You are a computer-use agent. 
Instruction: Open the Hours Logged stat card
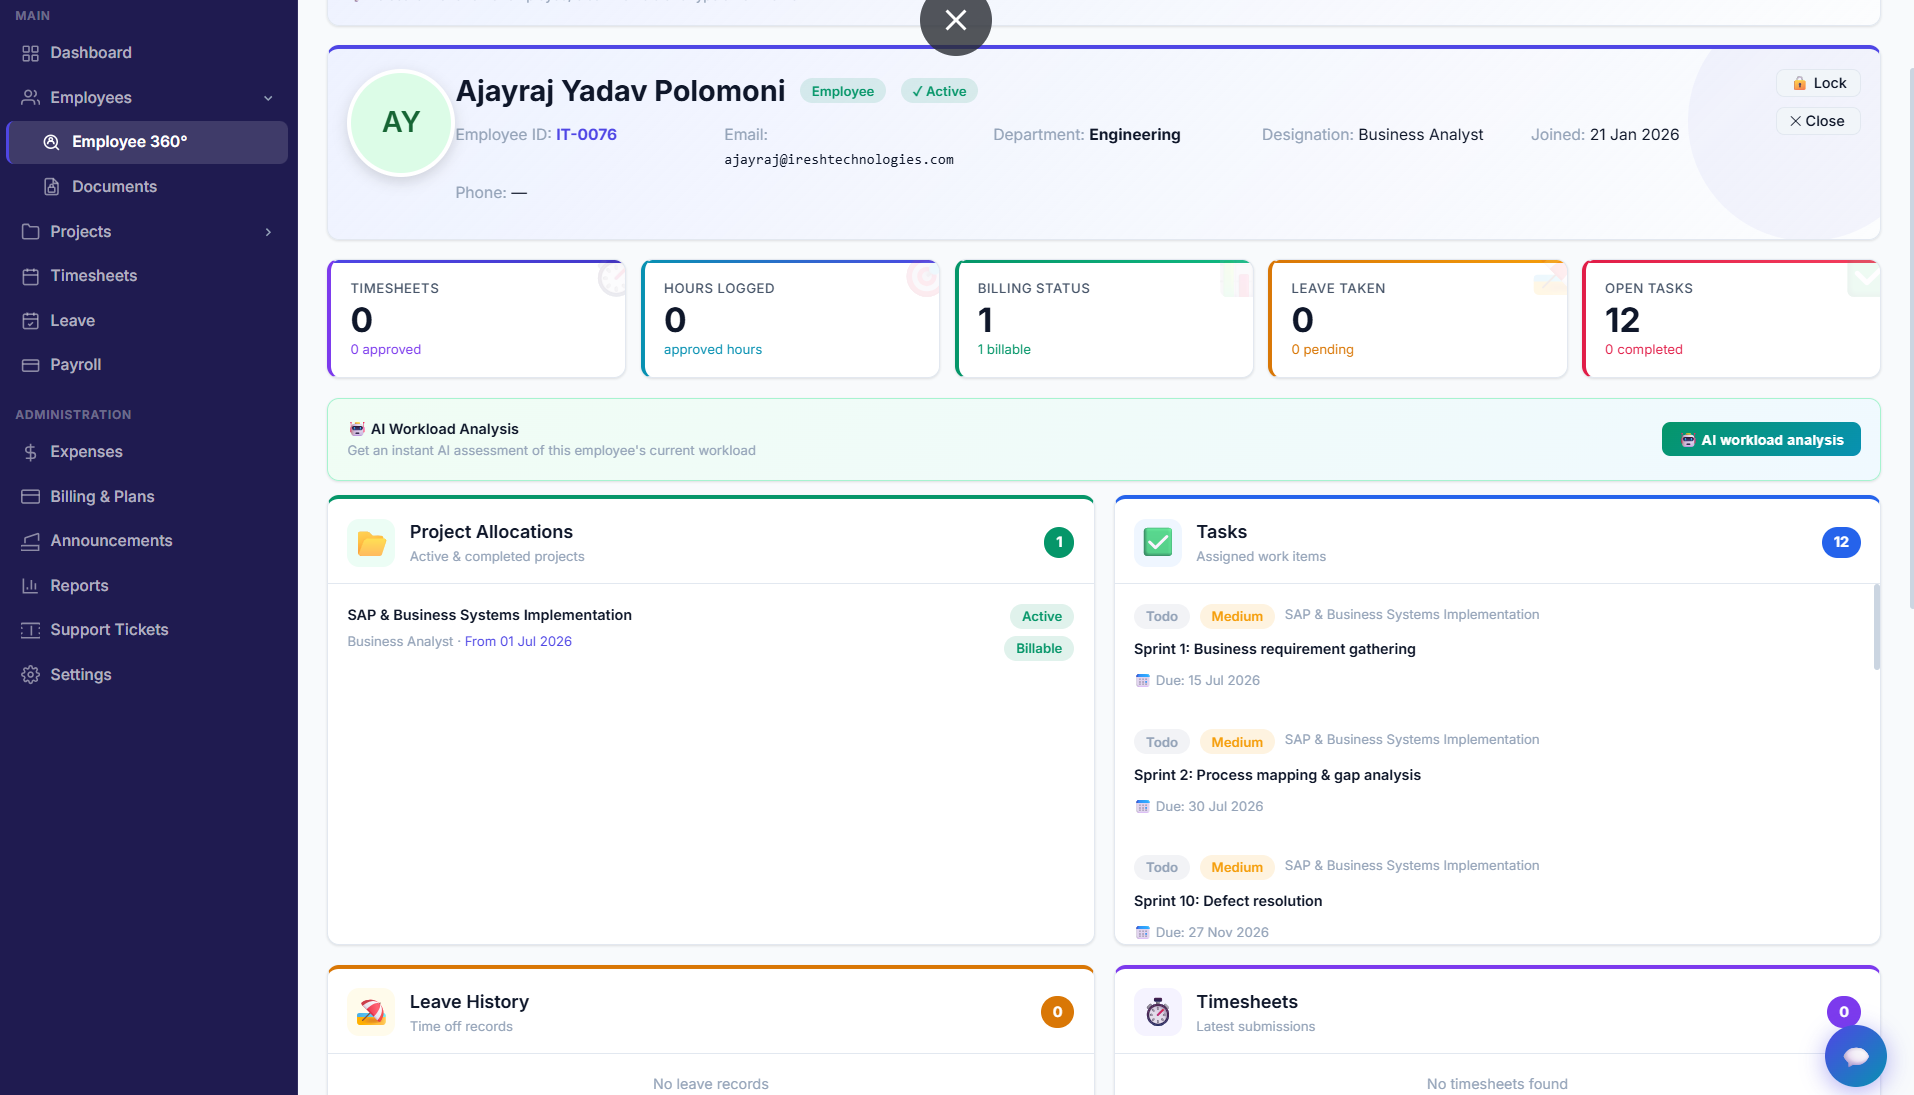click(790, 319)
